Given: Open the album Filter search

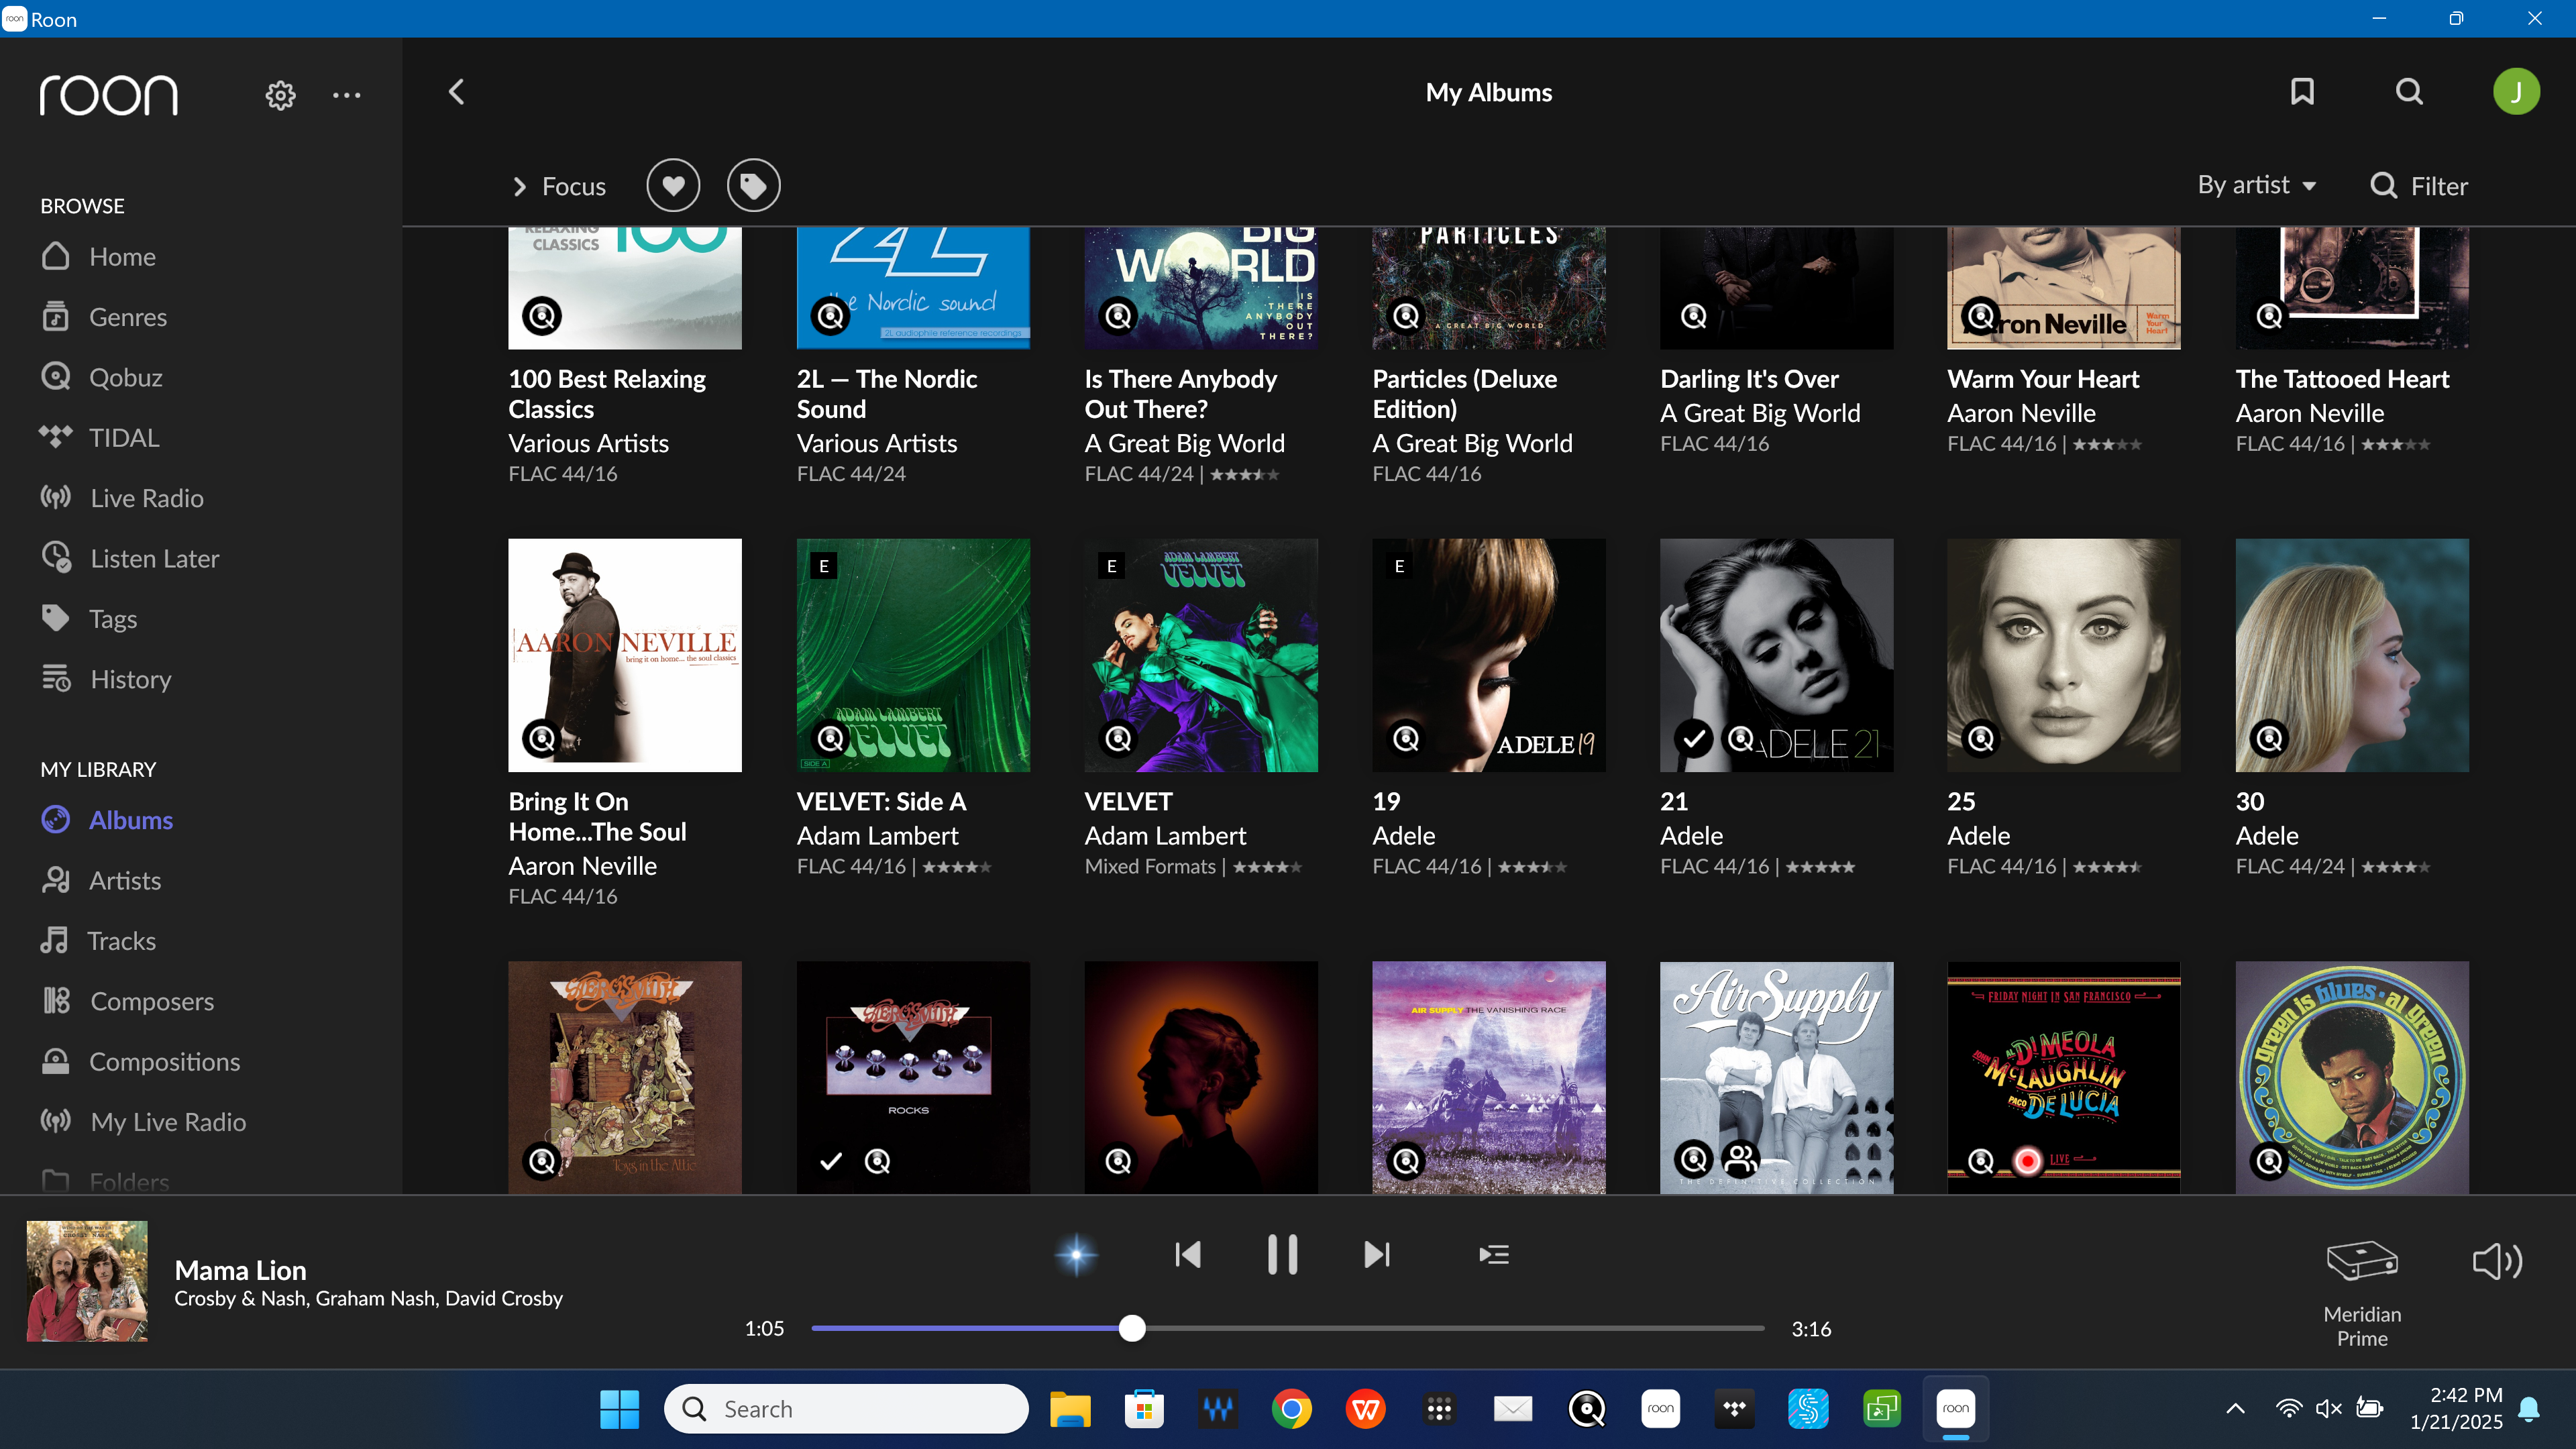Looking at the screenshot, I should pos(2419,186).
